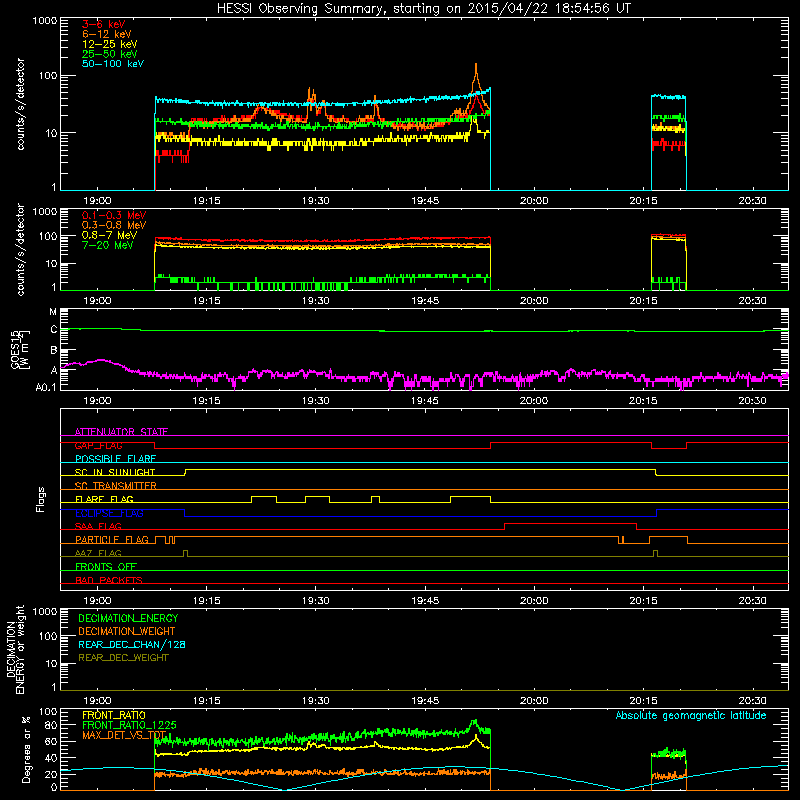Pick the SC_TRANSMITTER flag label
The width and height of the screenshot is (800, 800).
pos(116,486)
